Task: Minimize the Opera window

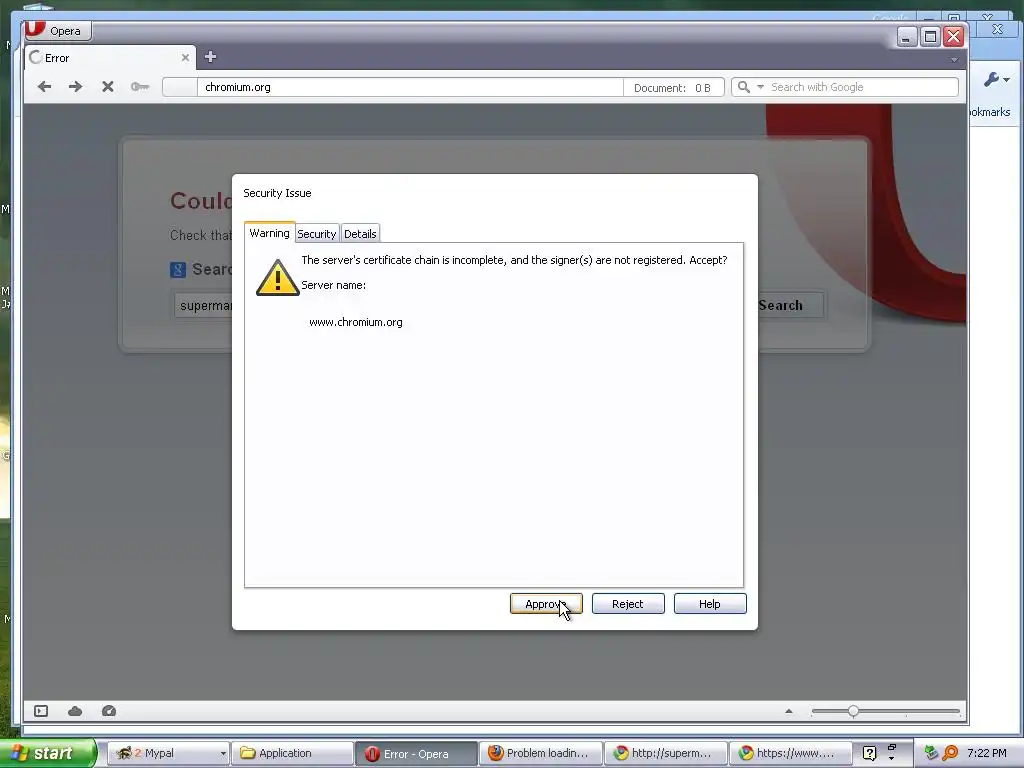Action: 906,37
